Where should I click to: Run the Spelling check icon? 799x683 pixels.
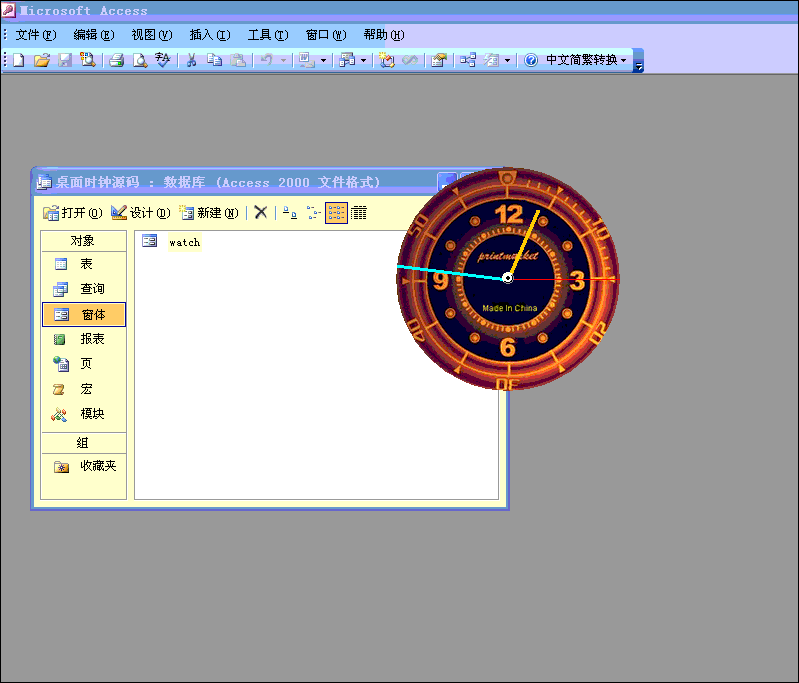click(x=162, y=60)
